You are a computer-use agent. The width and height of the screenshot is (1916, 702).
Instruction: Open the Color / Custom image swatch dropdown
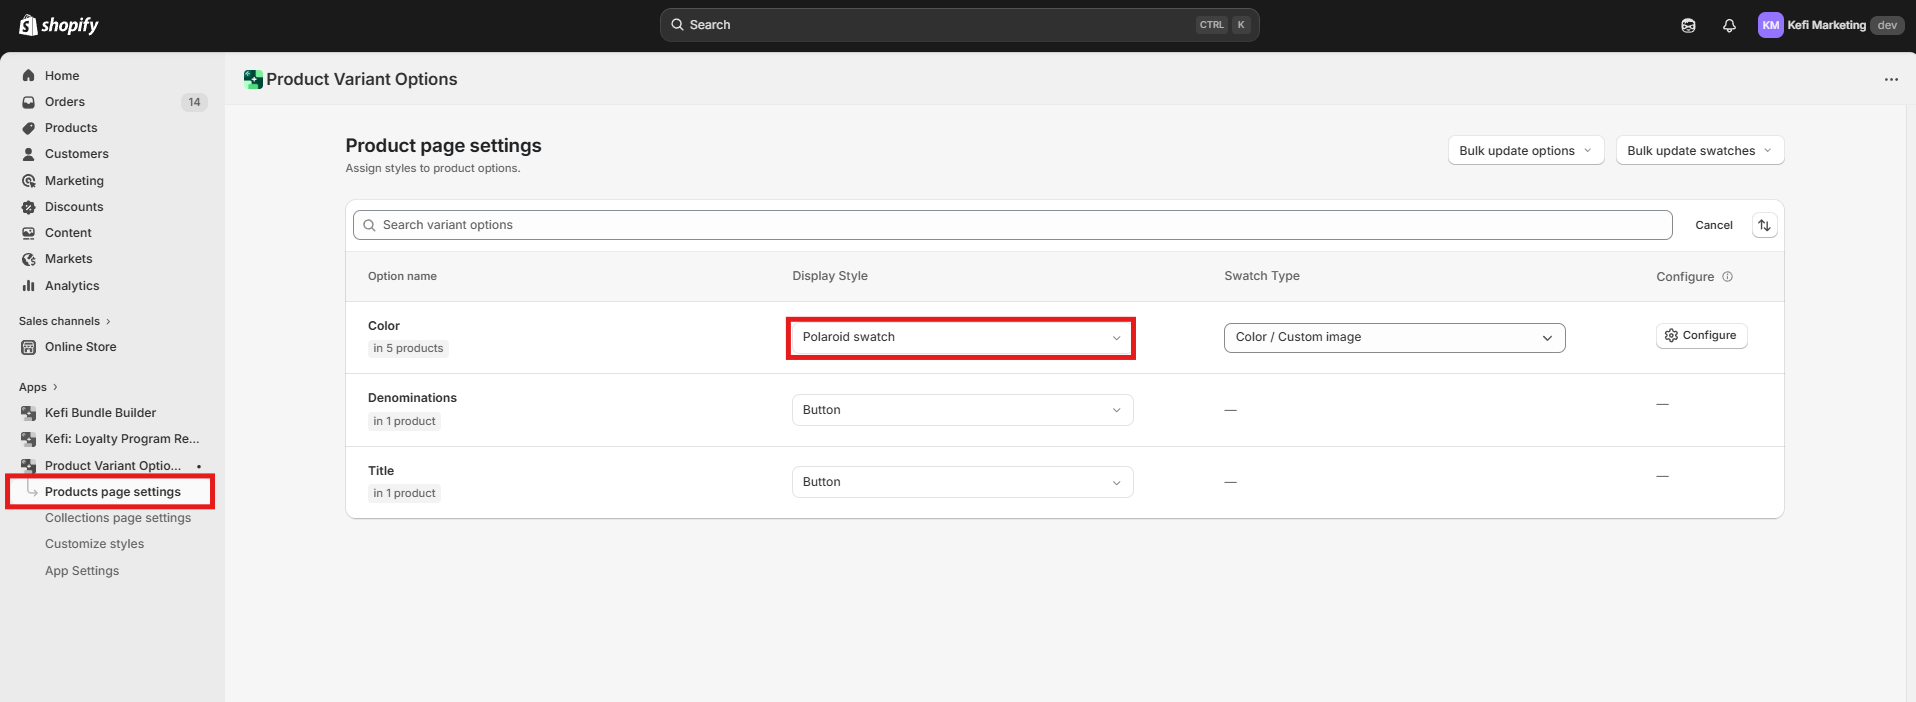coord(1393,338)
